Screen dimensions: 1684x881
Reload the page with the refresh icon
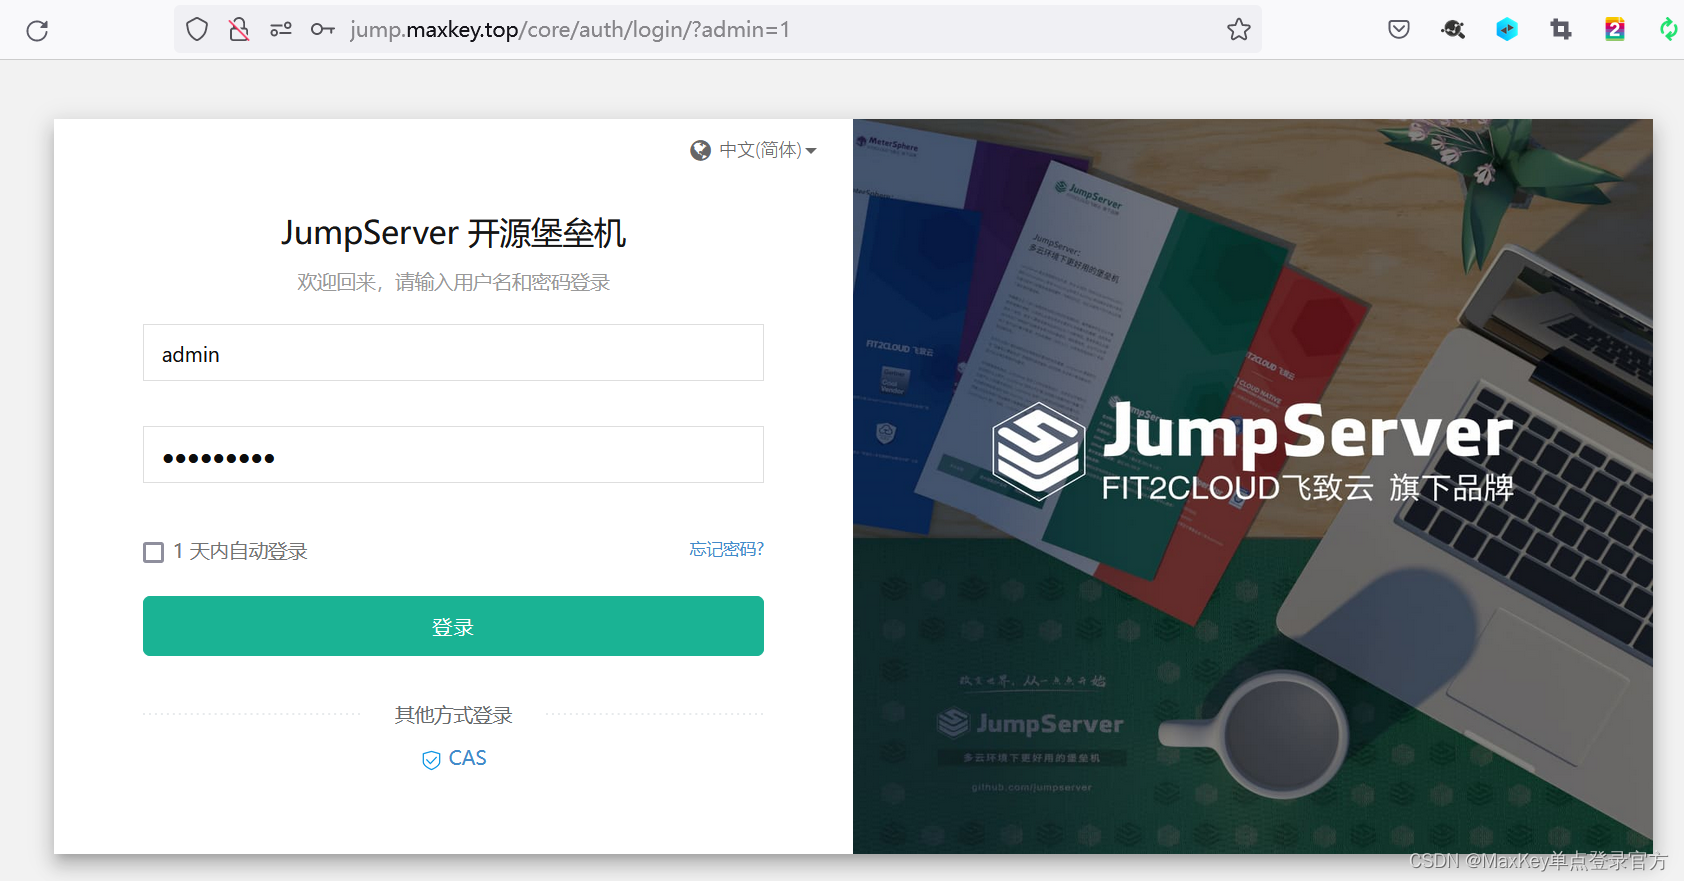coord(37,30)
